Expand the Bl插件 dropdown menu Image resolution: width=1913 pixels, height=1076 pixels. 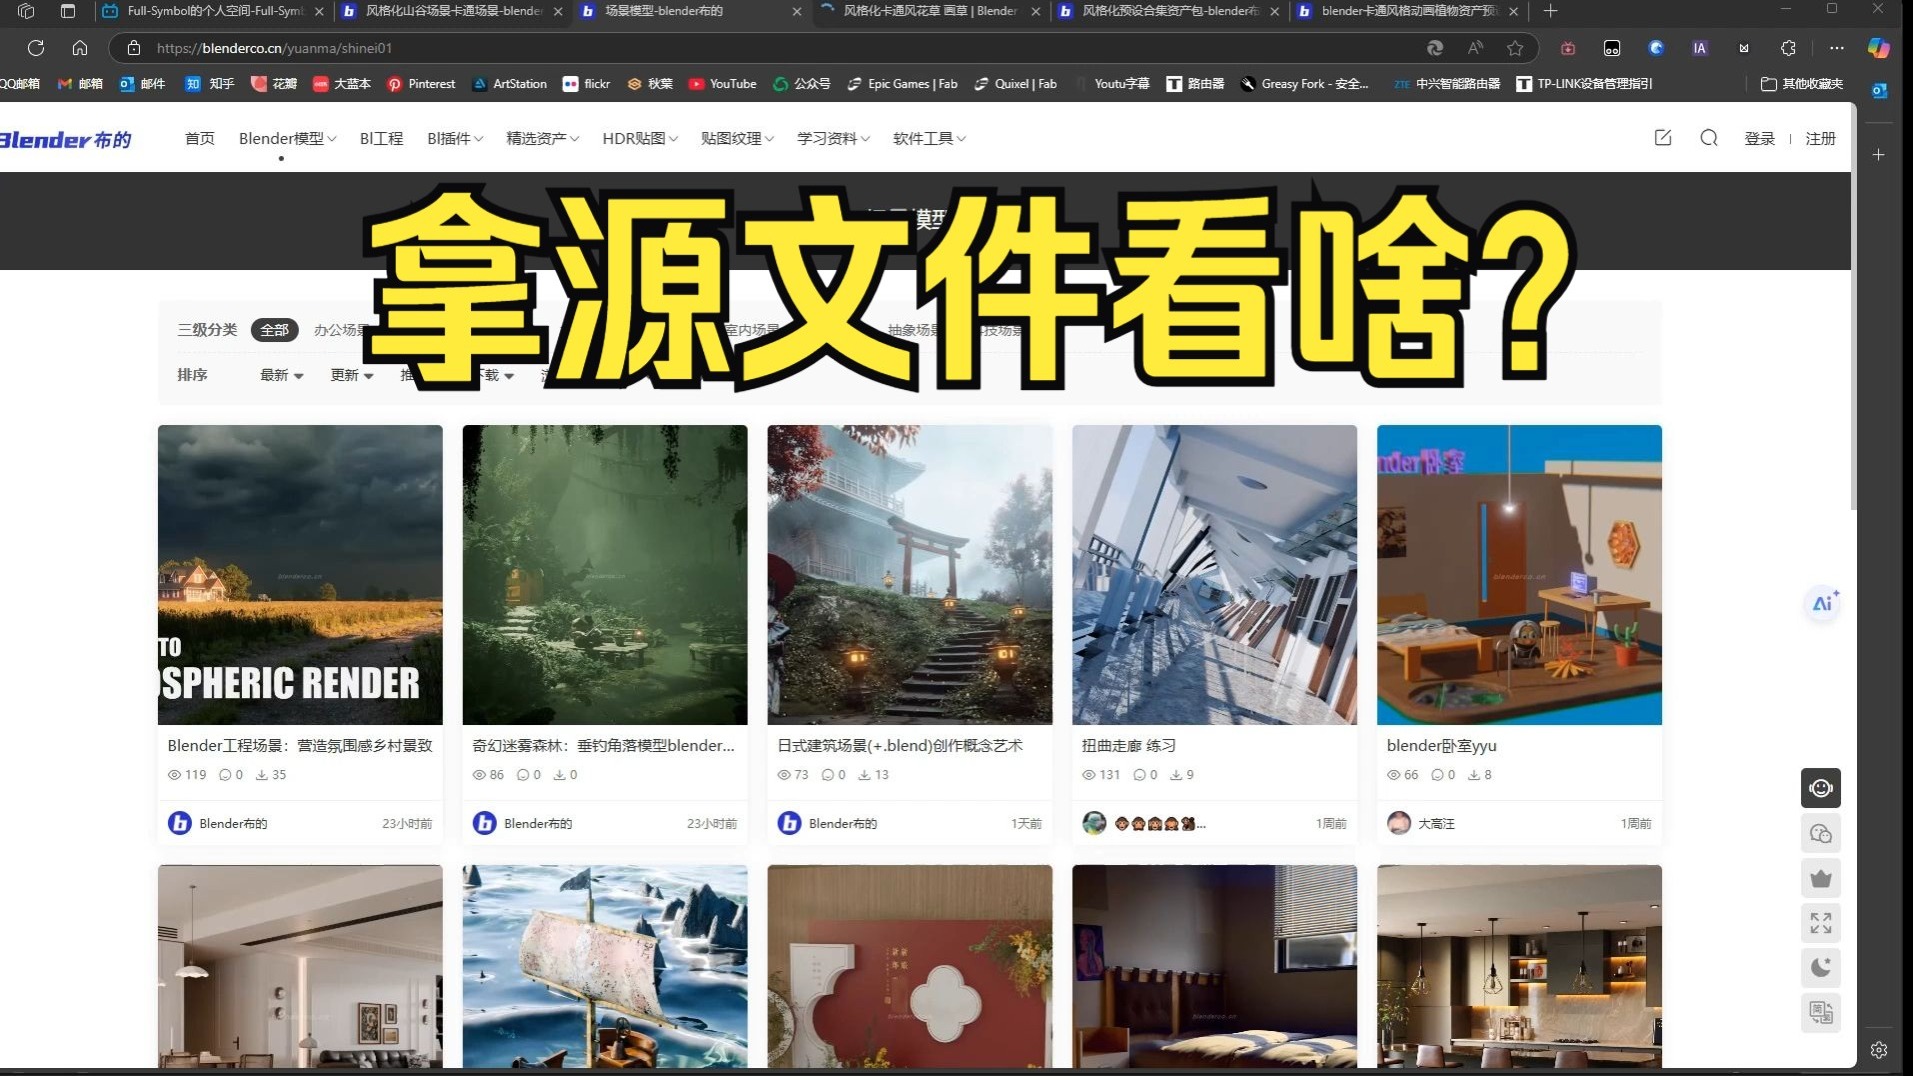click(x=455, y=138)
